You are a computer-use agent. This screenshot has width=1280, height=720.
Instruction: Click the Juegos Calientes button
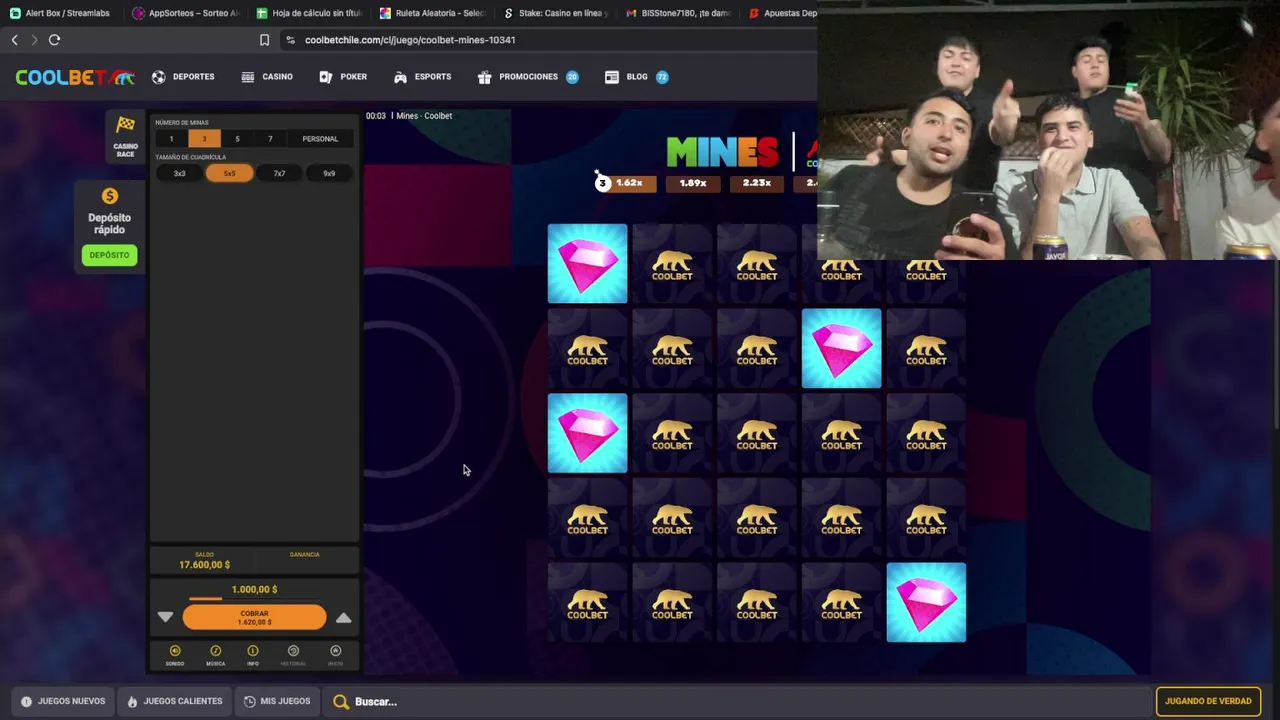pyautogui.click(x=175, y=702)
